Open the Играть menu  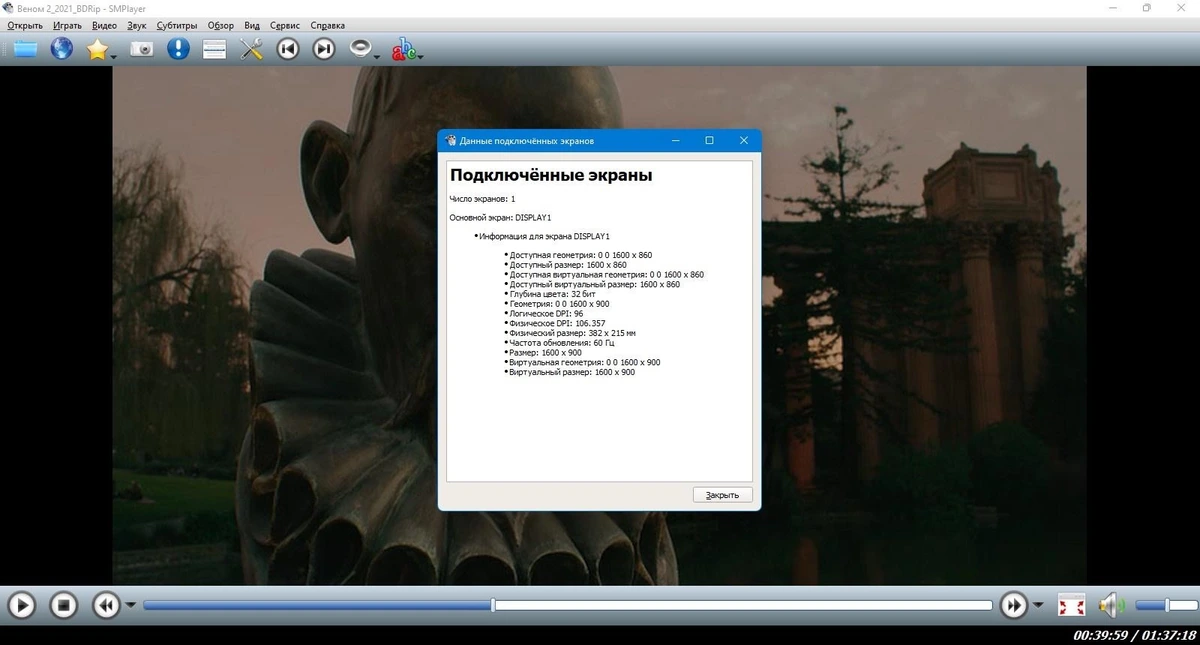point(68,25)
